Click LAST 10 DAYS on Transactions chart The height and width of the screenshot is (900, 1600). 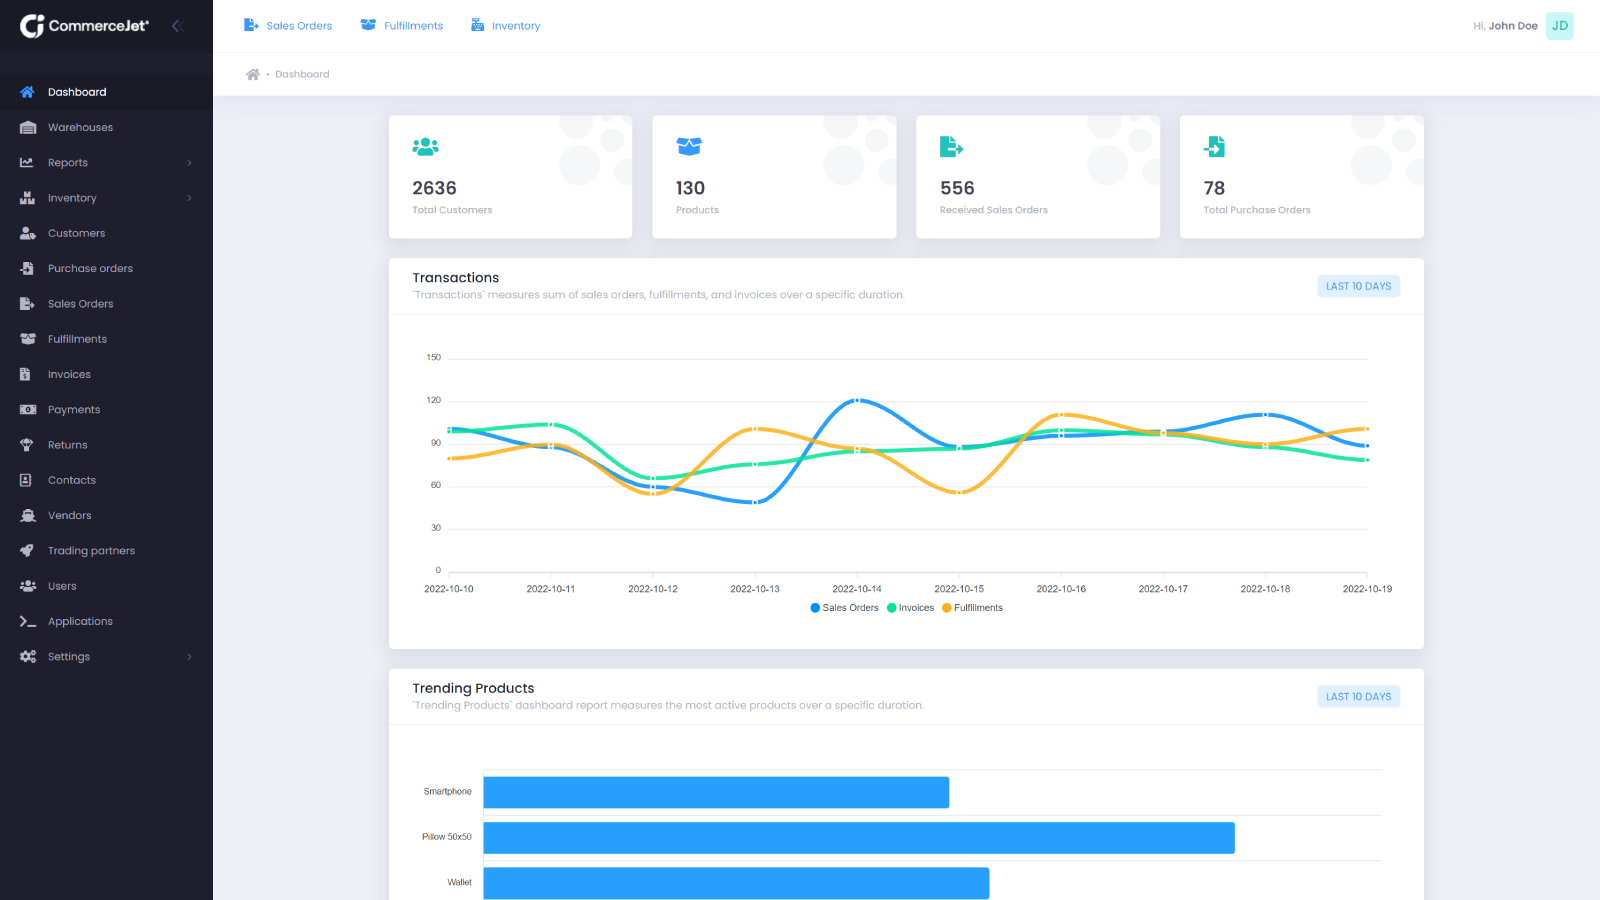point(1358,285)
